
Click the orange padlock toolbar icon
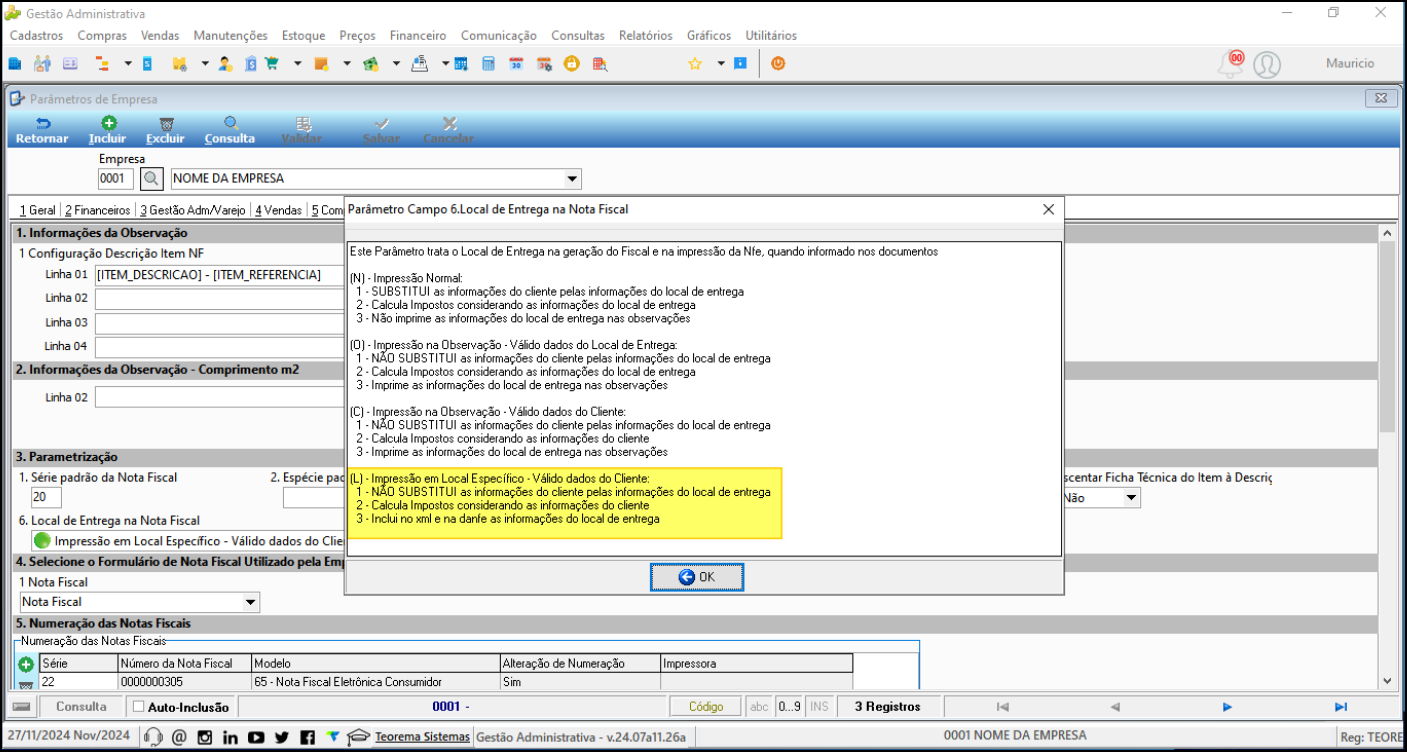click(x=571, y=63)
